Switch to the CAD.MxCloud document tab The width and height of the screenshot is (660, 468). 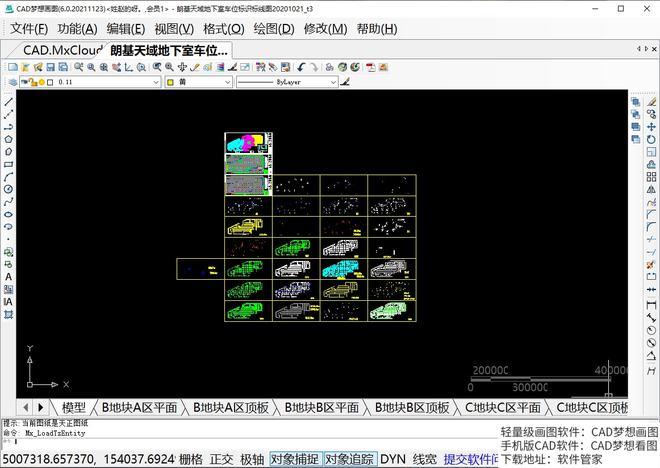(x=62, y=51)
